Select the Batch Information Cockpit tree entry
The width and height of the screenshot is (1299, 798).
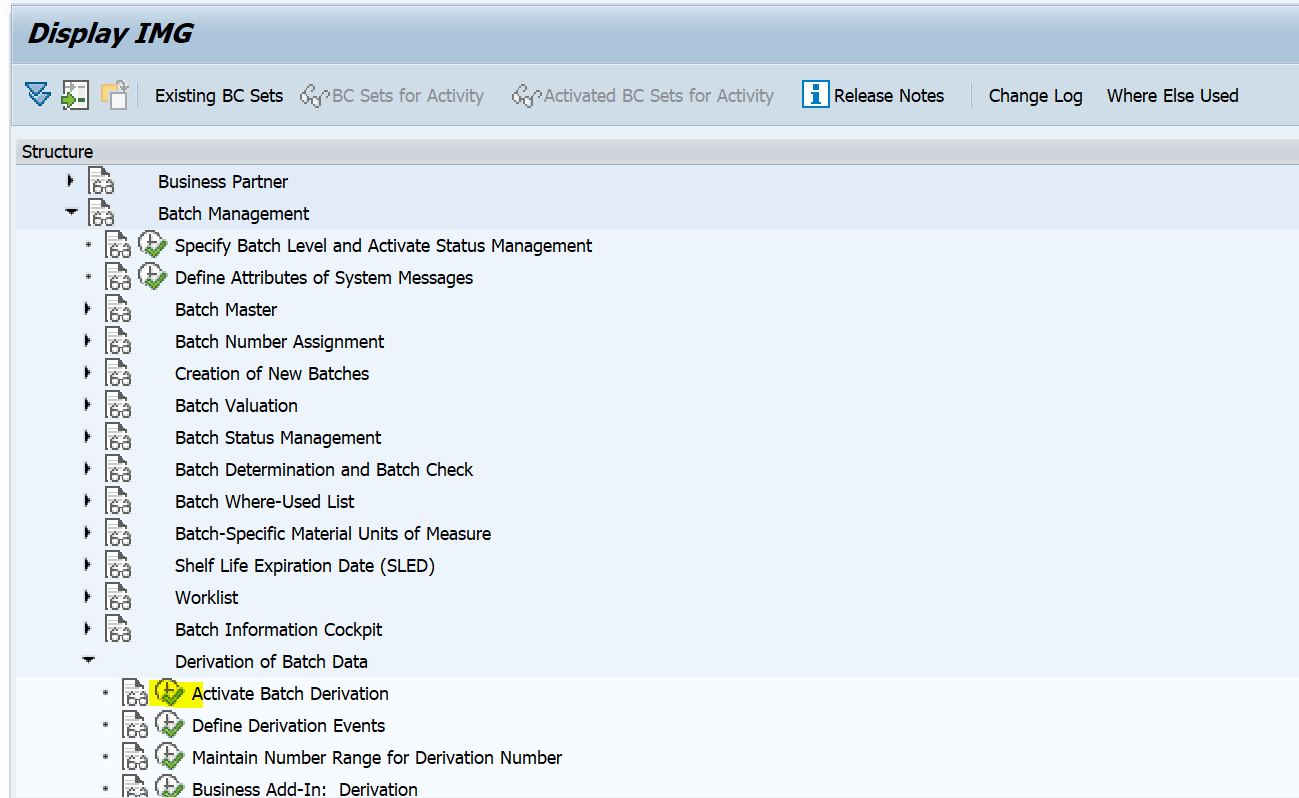(278, 629)
